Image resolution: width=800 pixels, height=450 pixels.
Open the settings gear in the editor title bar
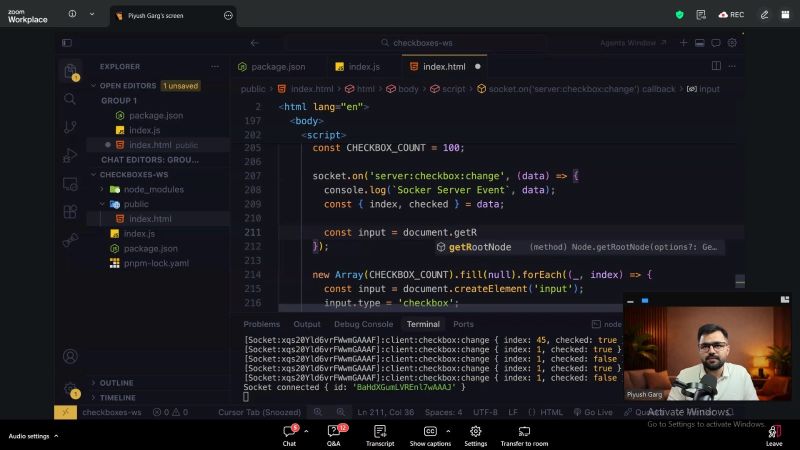click(x=732, y=43)
